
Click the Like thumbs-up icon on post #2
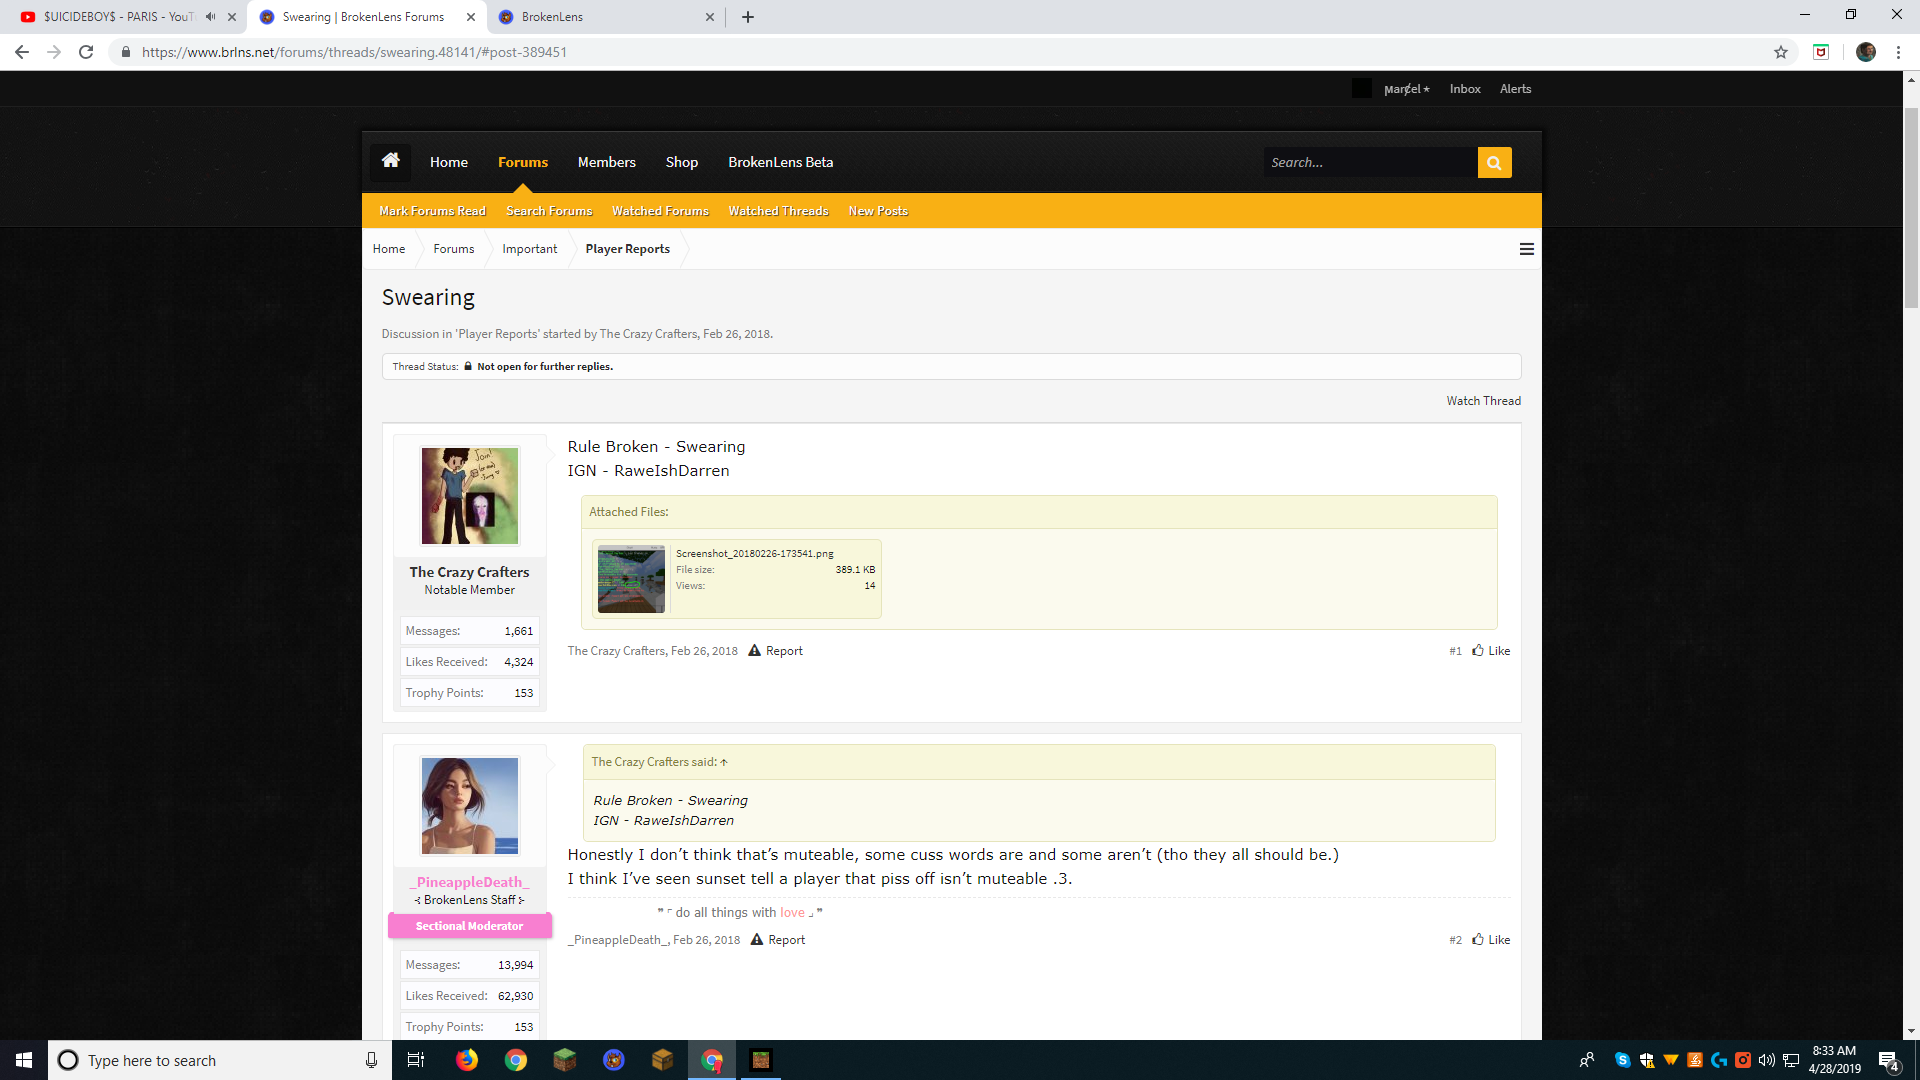pos(1477,939)
